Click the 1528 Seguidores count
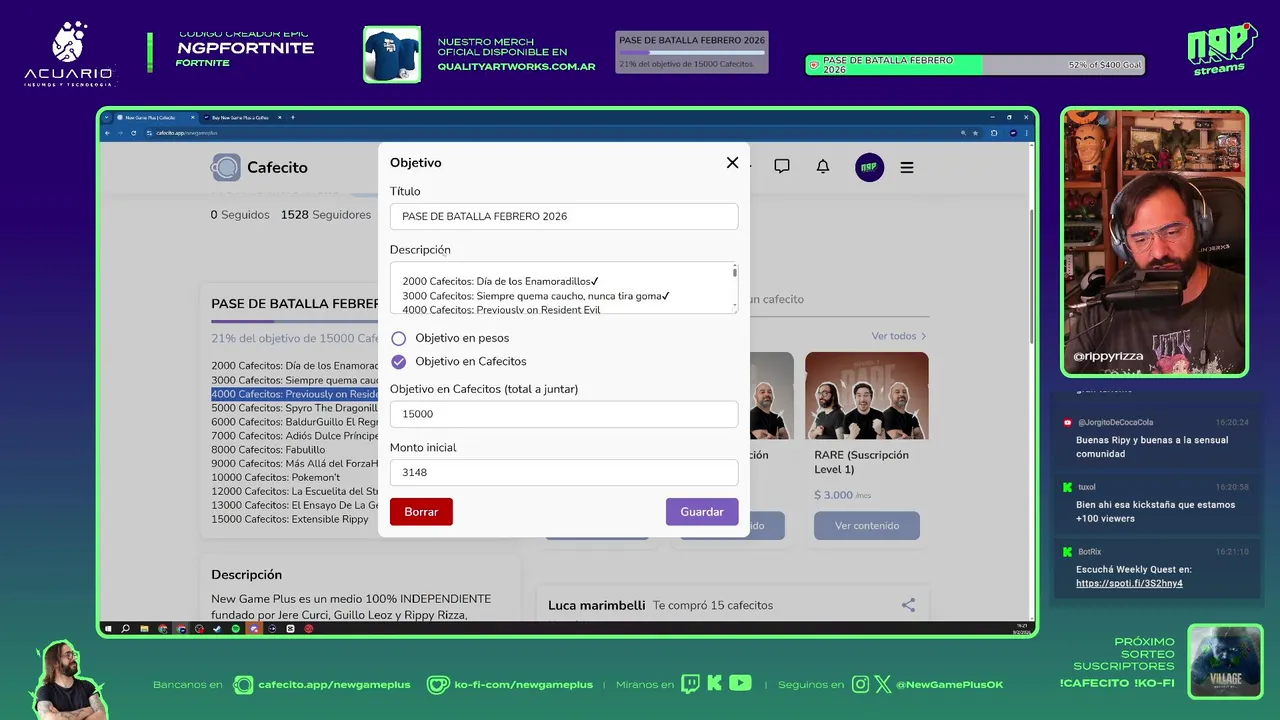 pyautogui.click(x=326, y=215)
